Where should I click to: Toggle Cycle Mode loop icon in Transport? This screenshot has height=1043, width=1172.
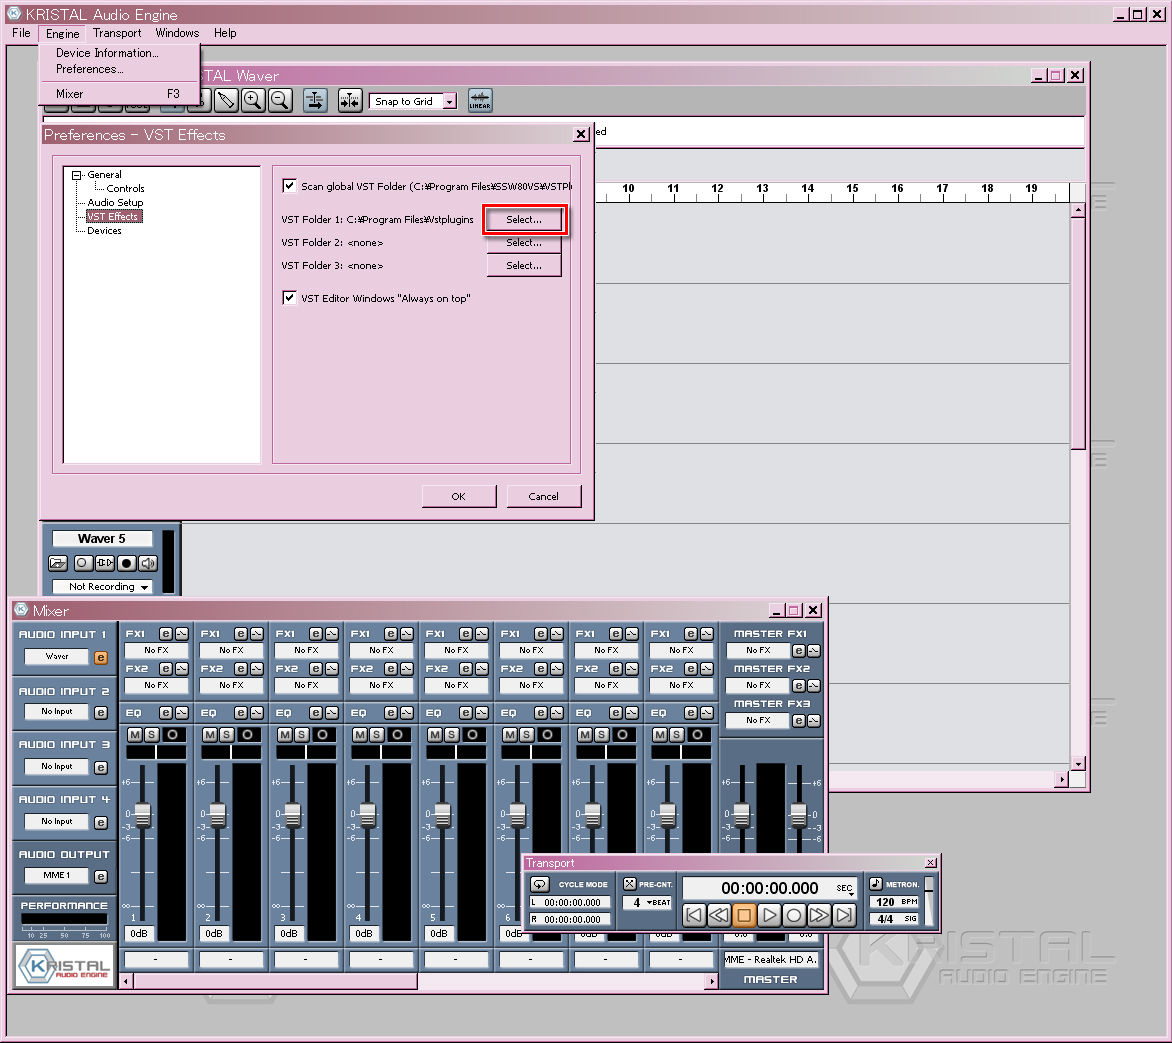539,884
